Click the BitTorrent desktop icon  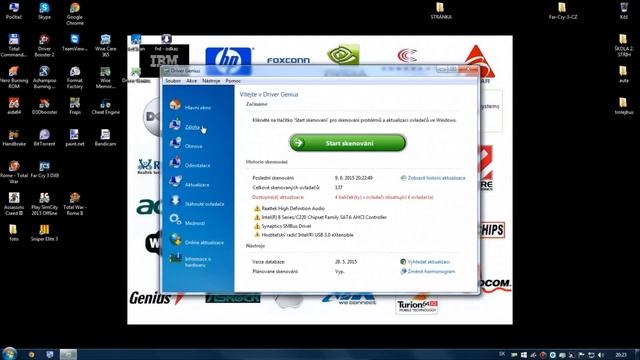coord(44,138)
